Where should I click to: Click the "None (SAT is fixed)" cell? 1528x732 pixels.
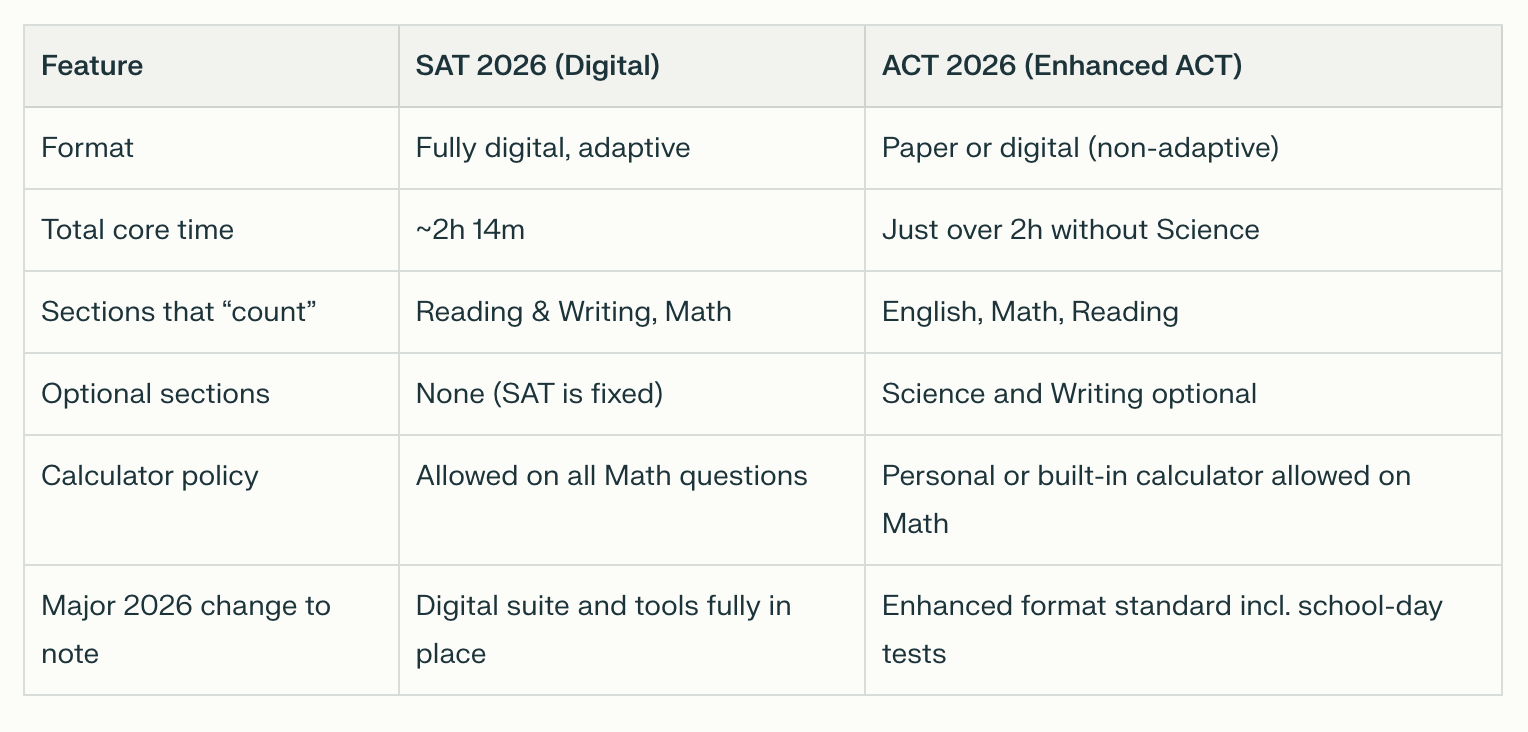pos(539,394)
